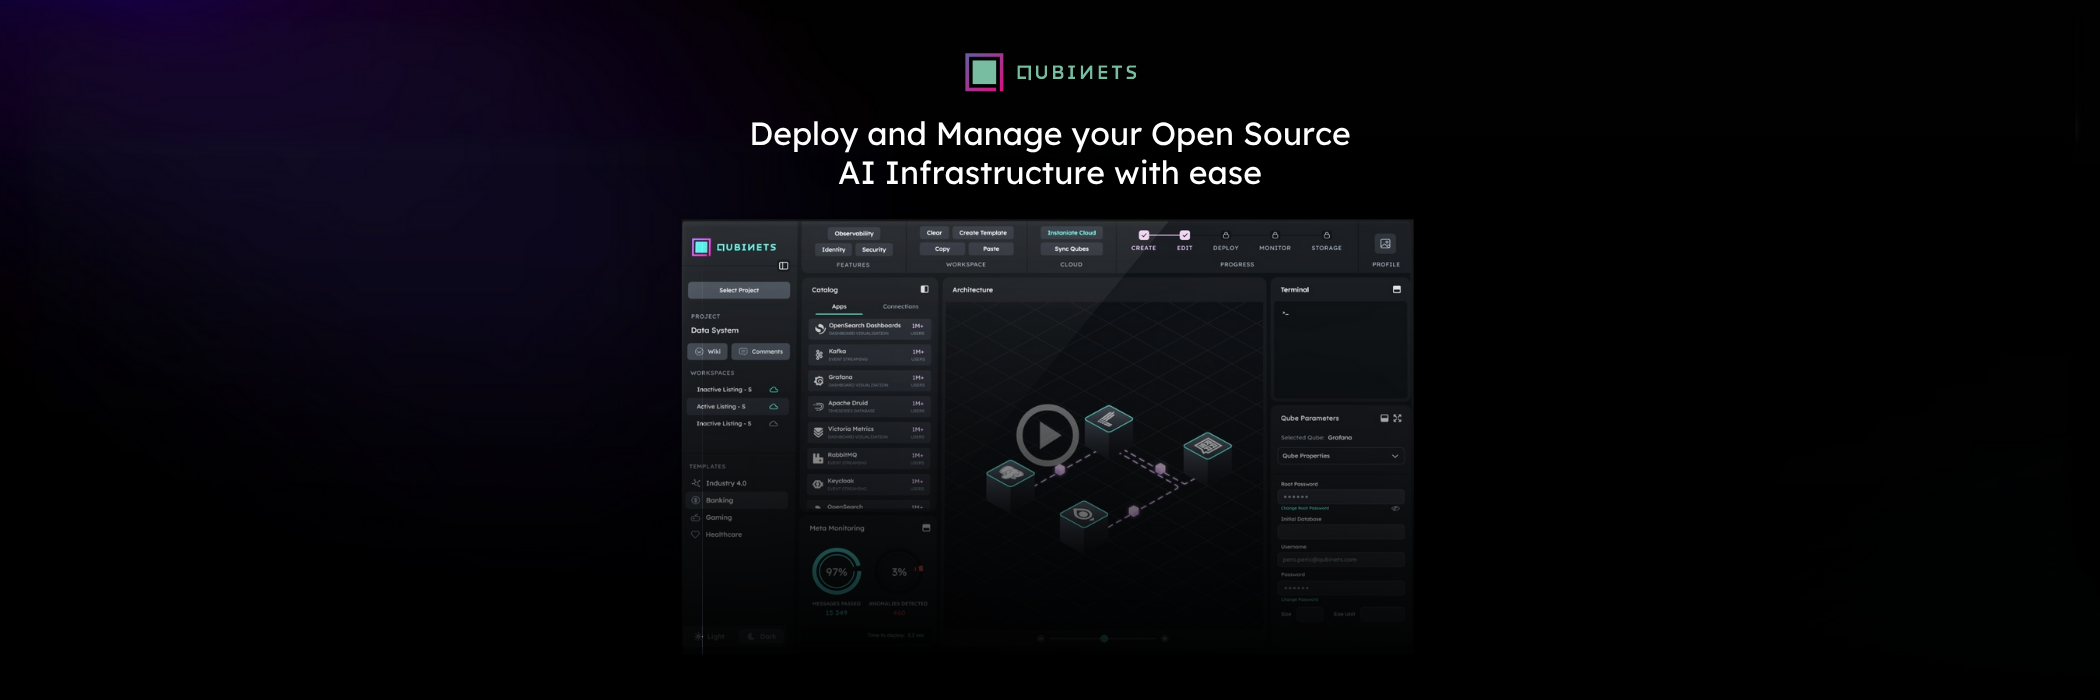Collapse the Qube Parameters panel
This screenshot has height=700, width=2100.
tap(1384, 418)
